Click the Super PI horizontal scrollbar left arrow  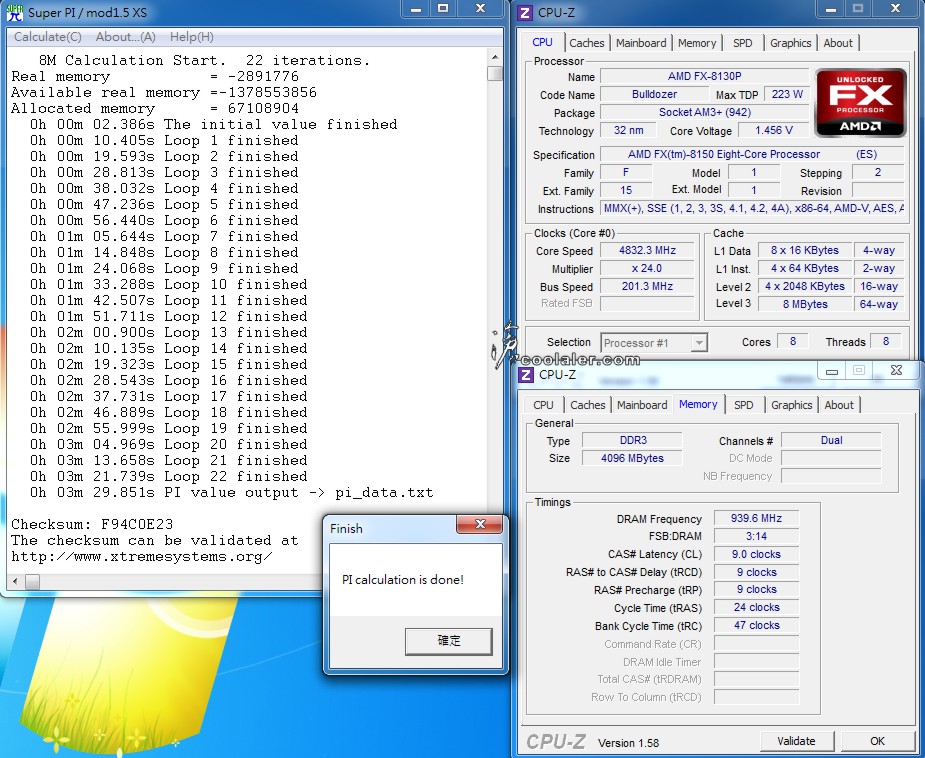click(x=15, y=582)
